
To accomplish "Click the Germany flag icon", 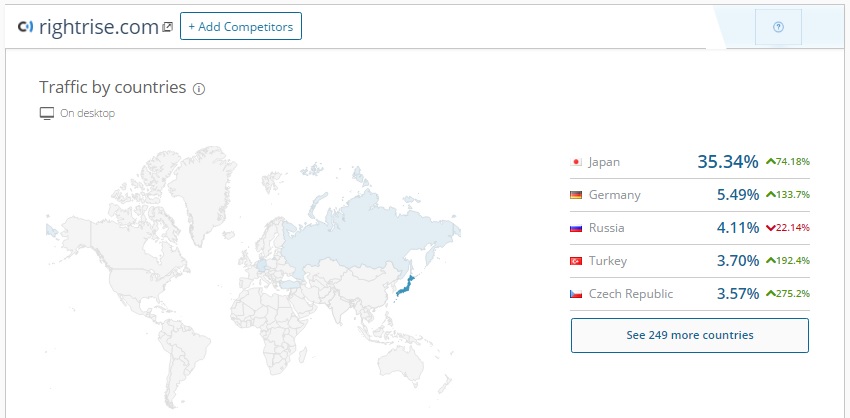I will pos(576,195).
